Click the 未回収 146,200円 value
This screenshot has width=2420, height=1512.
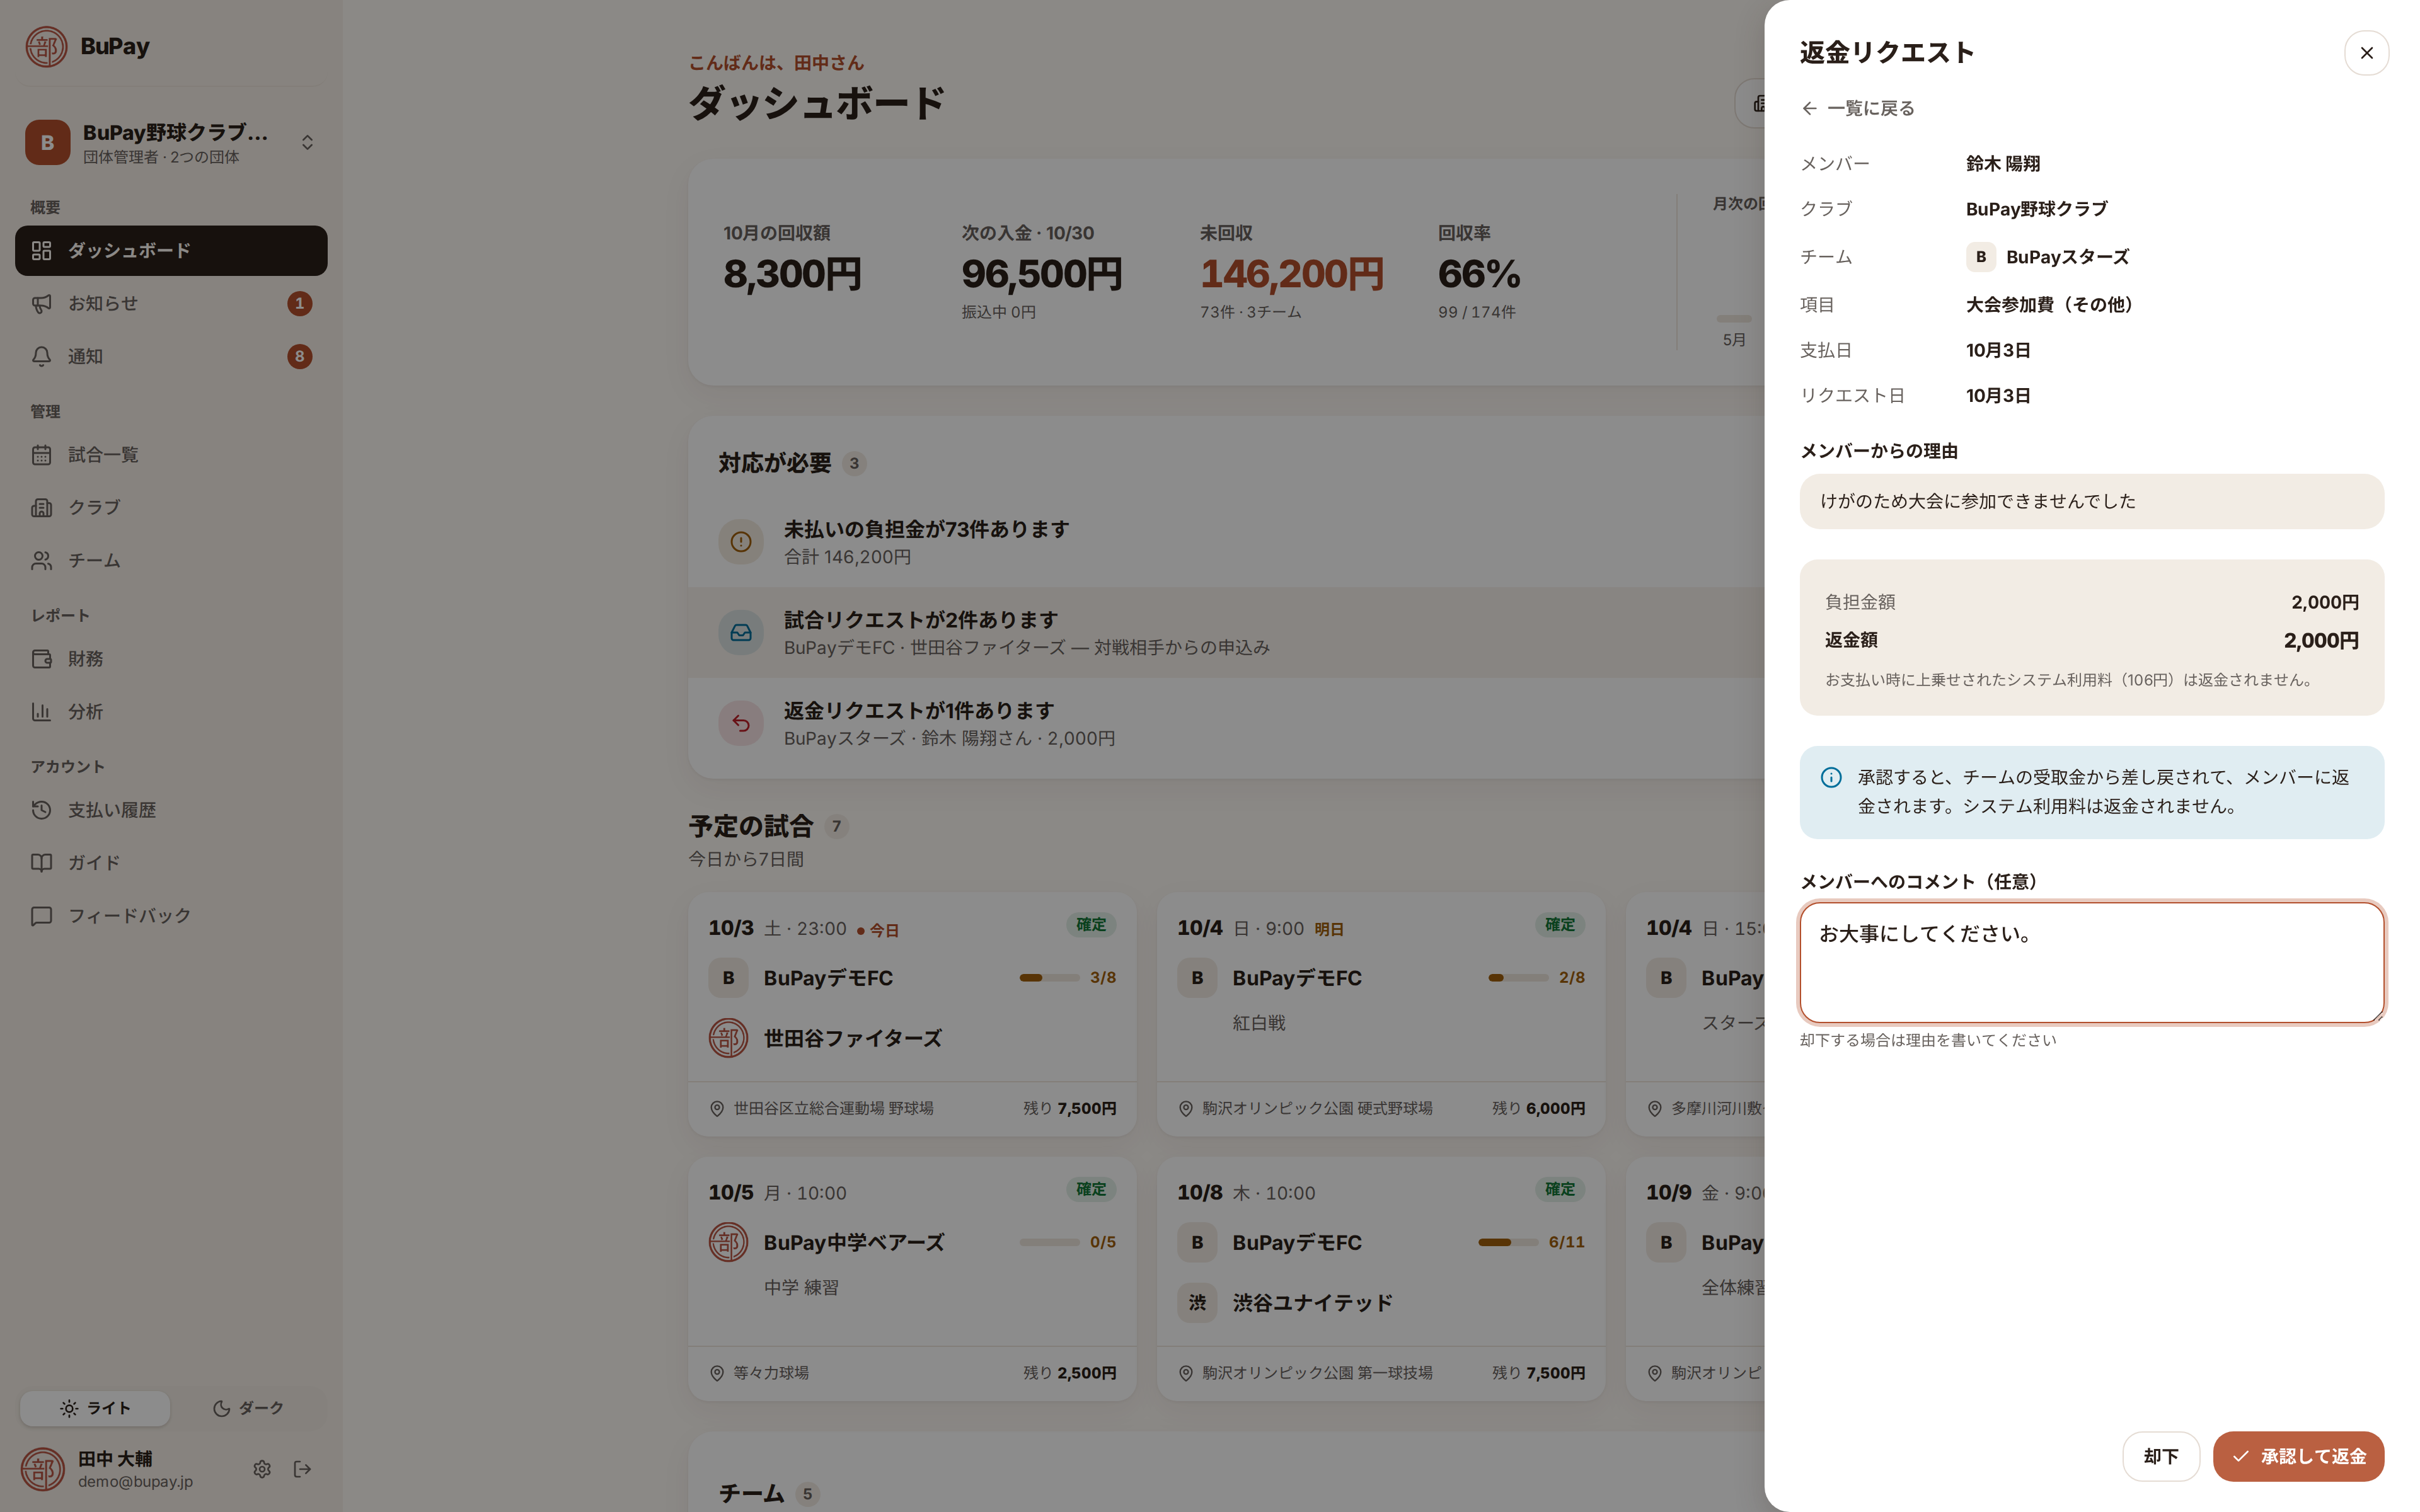point(1292,274)
